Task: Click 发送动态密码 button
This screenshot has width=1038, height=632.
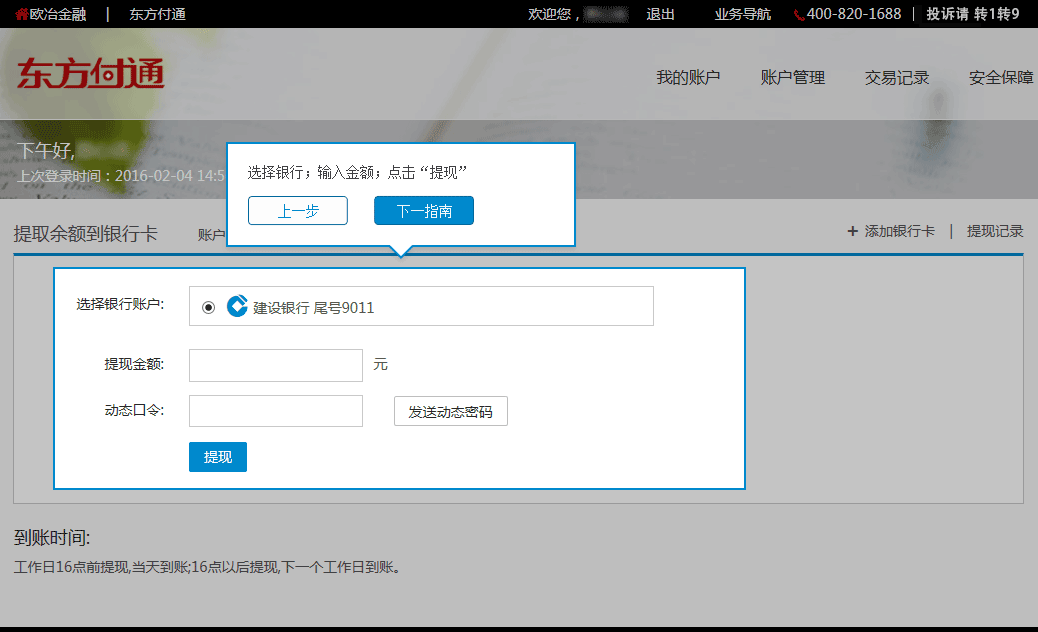Action: [451, 411]
